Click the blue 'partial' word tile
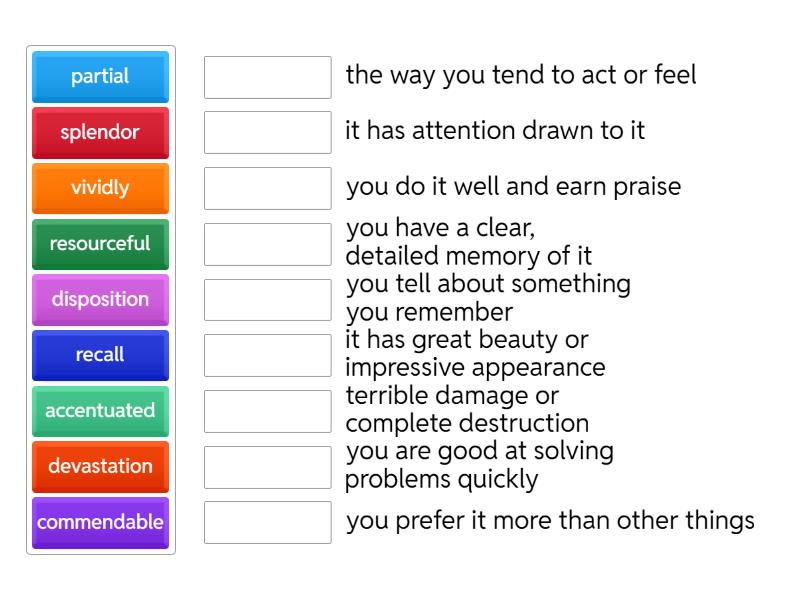800x600 pixels. [100, 76]
